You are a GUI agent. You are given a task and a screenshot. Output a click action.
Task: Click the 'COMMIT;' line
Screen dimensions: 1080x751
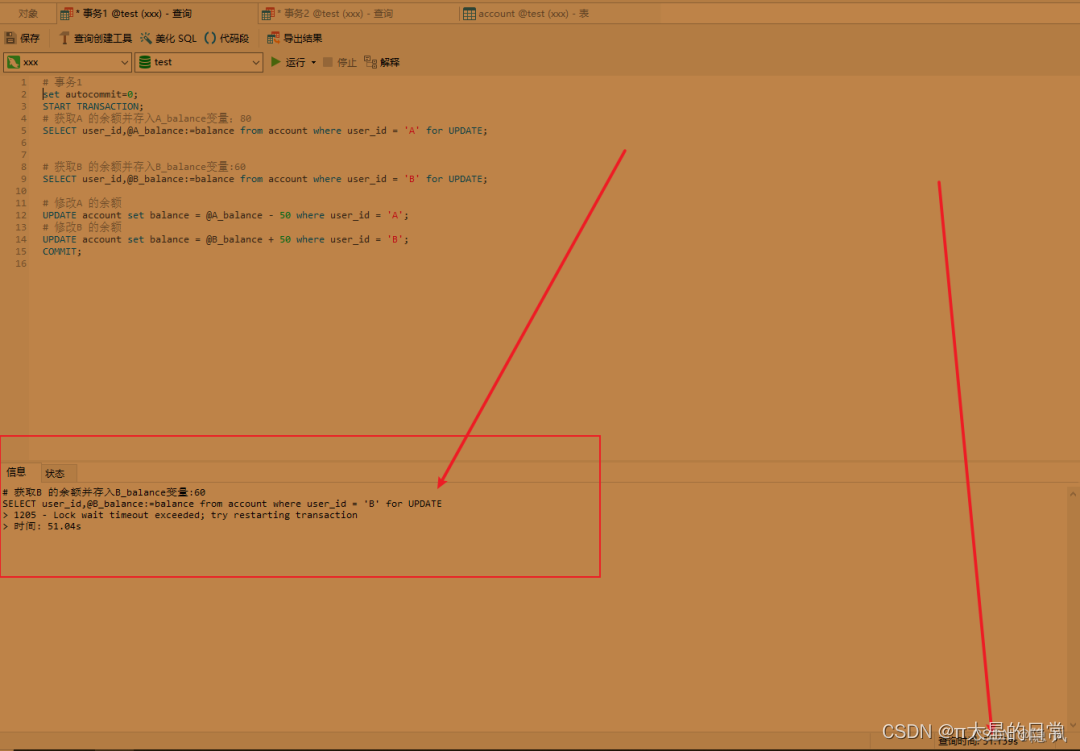[x=62, y=251]
